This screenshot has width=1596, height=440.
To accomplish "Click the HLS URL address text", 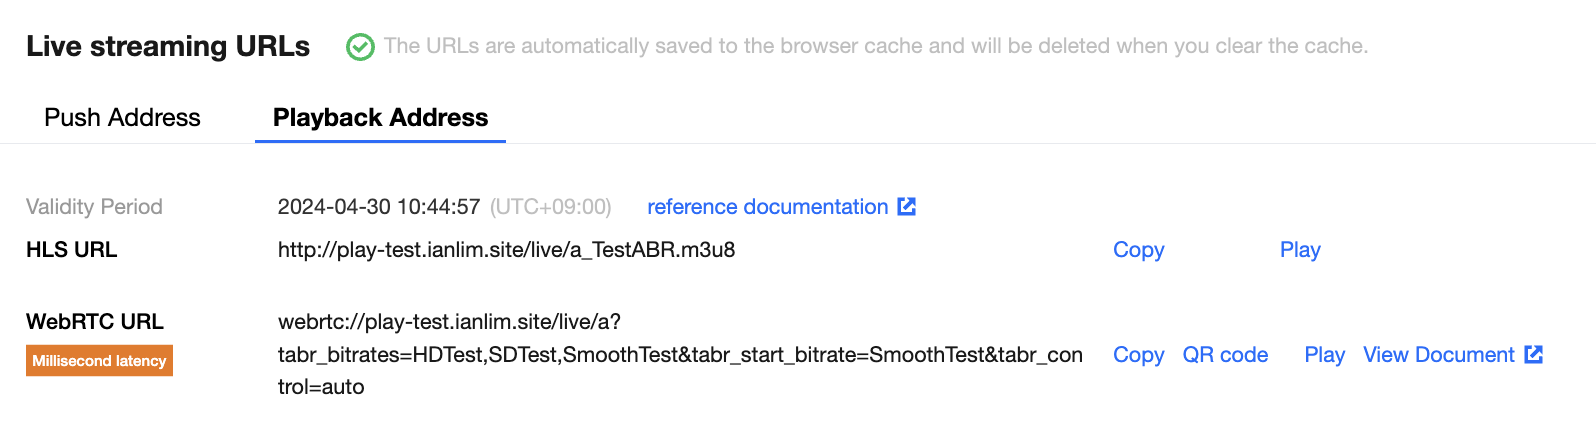I will tap(507, 250).
